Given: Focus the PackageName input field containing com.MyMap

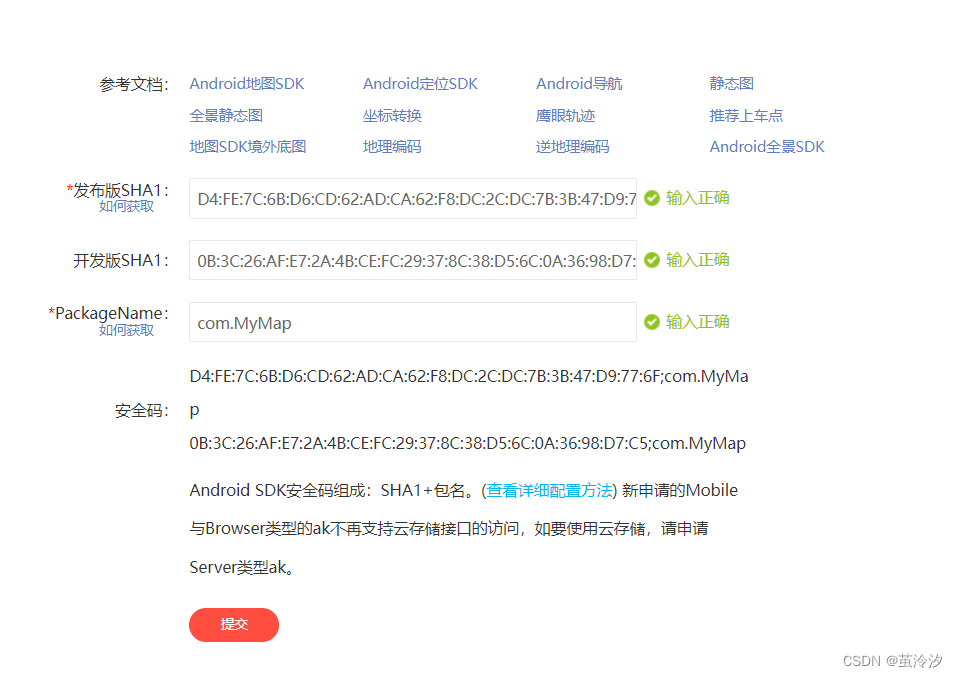Looking at the screenshot, I should coord(413,322).
